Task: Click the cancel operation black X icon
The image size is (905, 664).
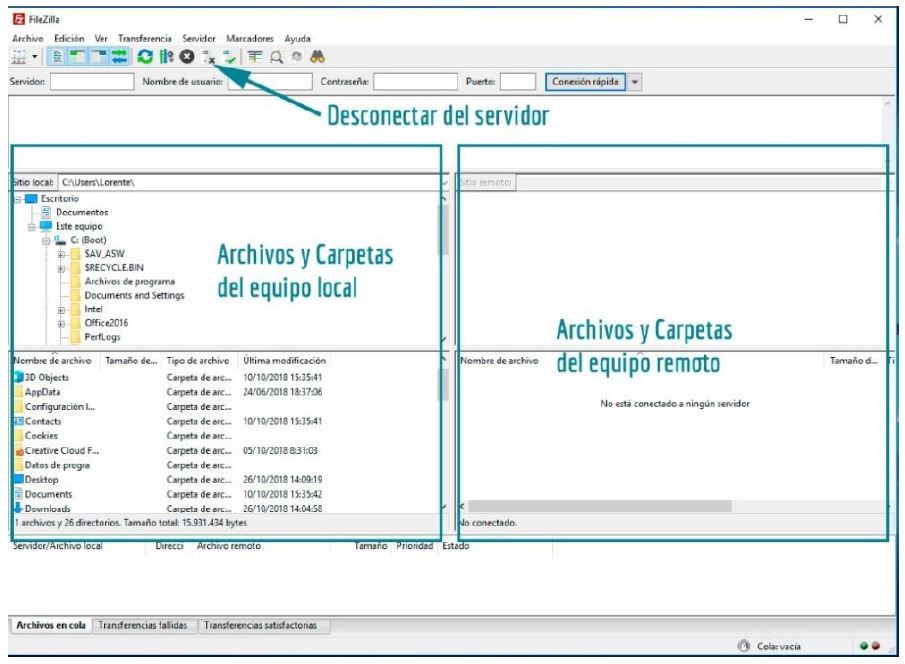Action: 186,57
